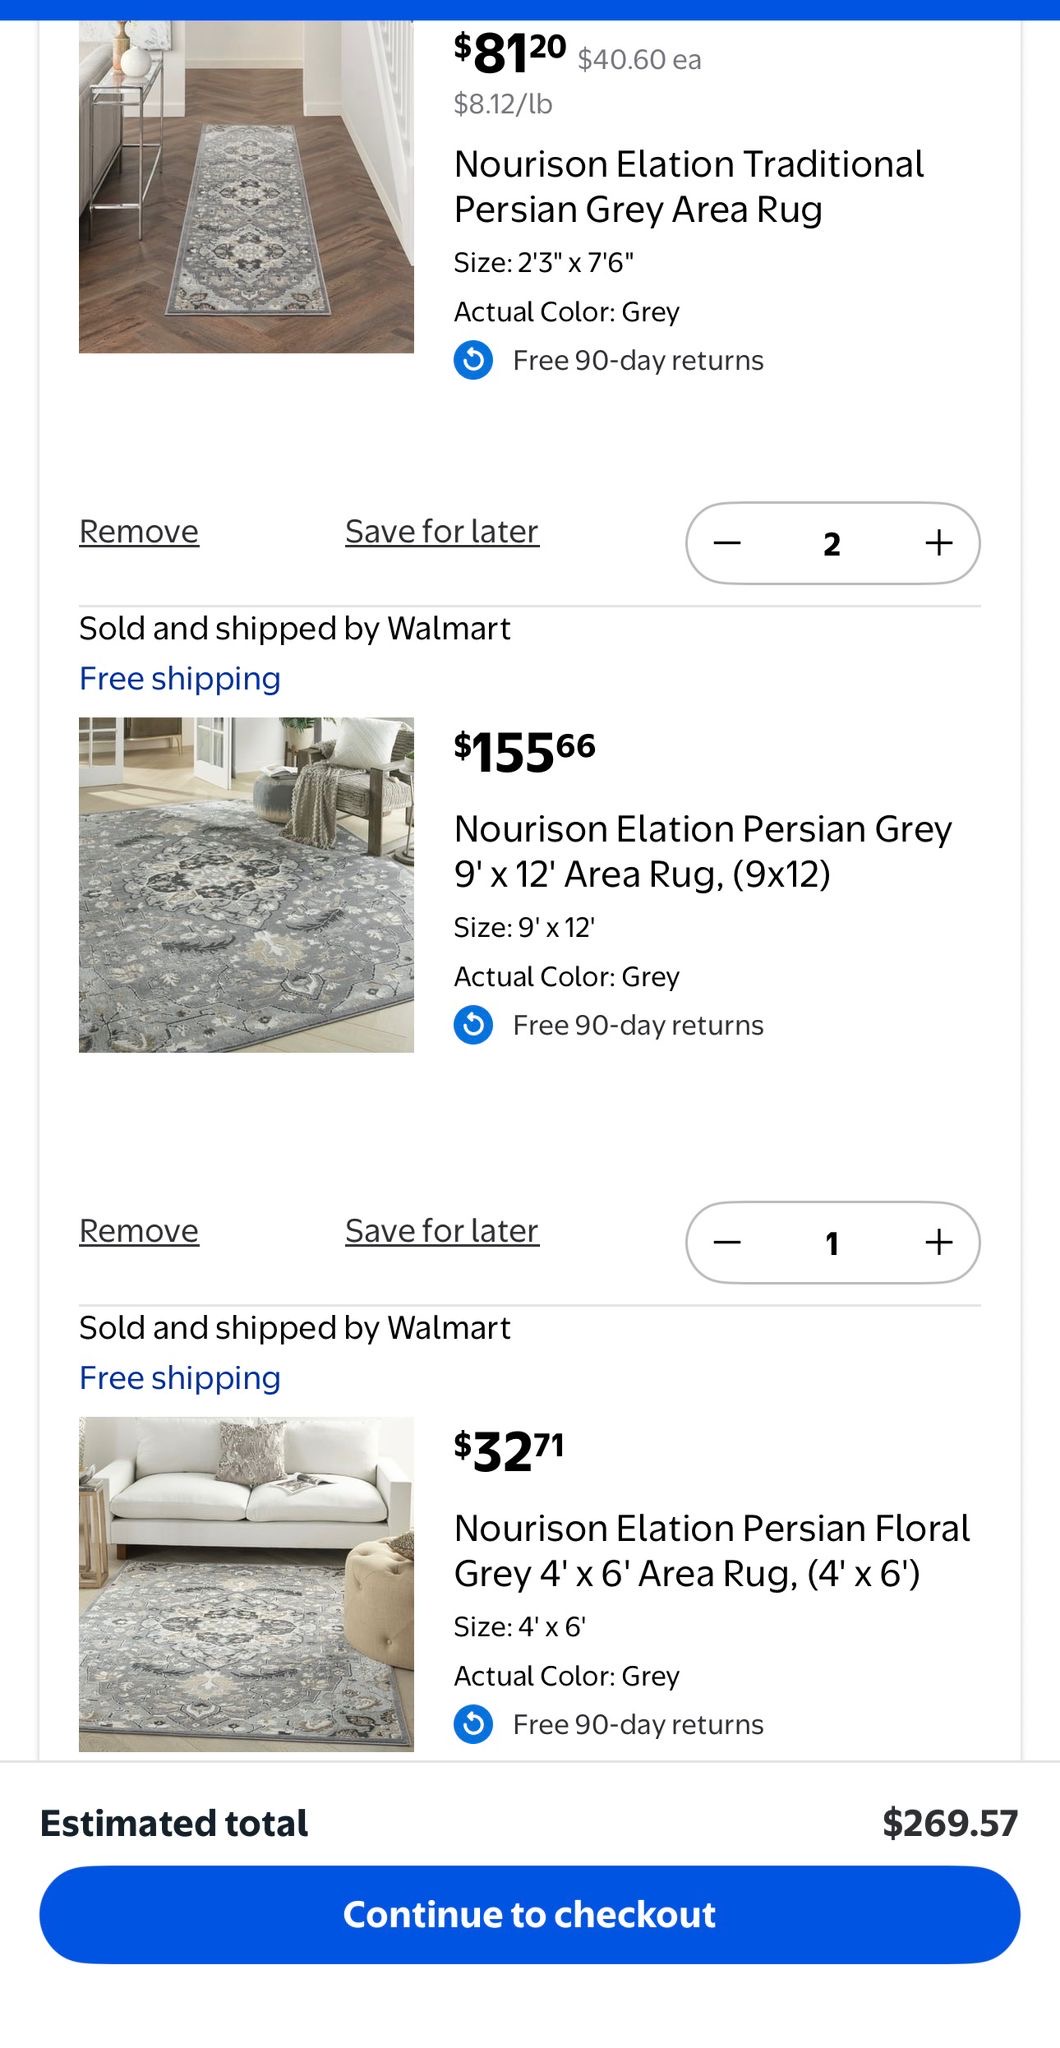Decrease quantity of the 2'3" x 7'6" runner rug

pyautogui.click(x=727, y=543)
